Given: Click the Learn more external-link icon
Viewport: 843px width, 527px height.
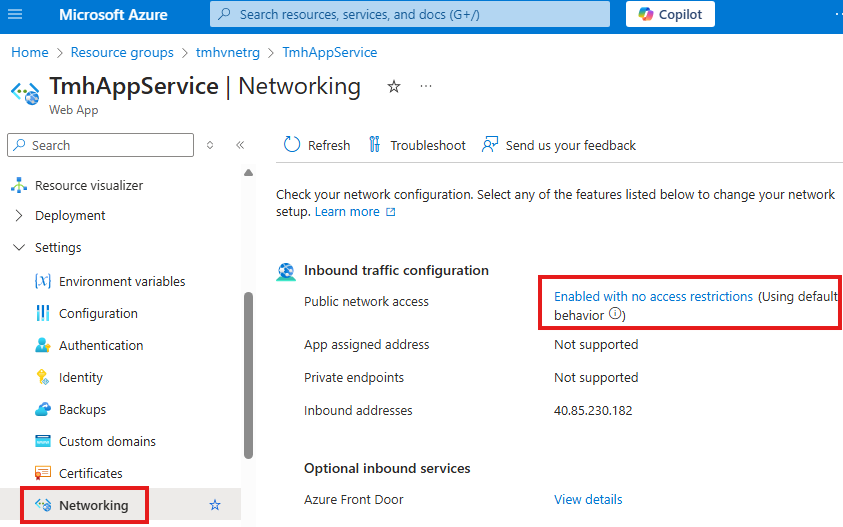Looking at the screenshot, I should coord(391,212).
